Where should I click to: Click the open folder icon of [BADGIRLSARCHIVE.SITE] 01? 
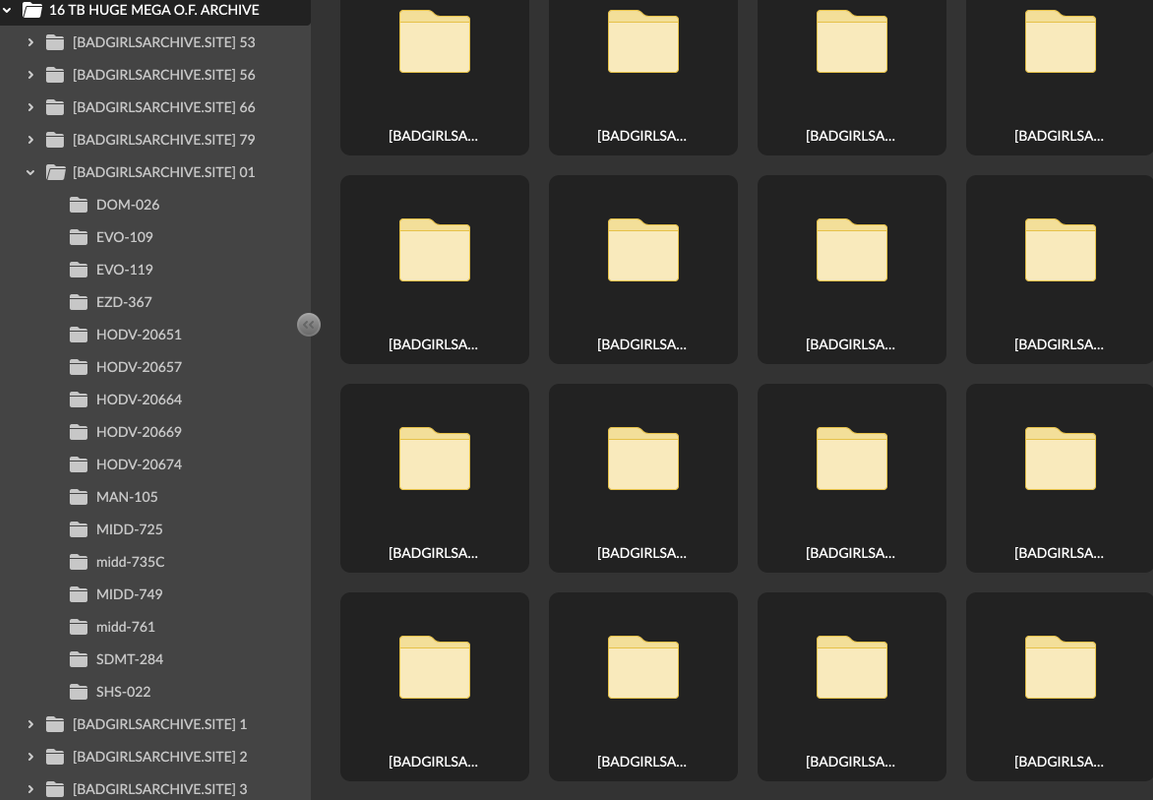click(x=55, y=172)
